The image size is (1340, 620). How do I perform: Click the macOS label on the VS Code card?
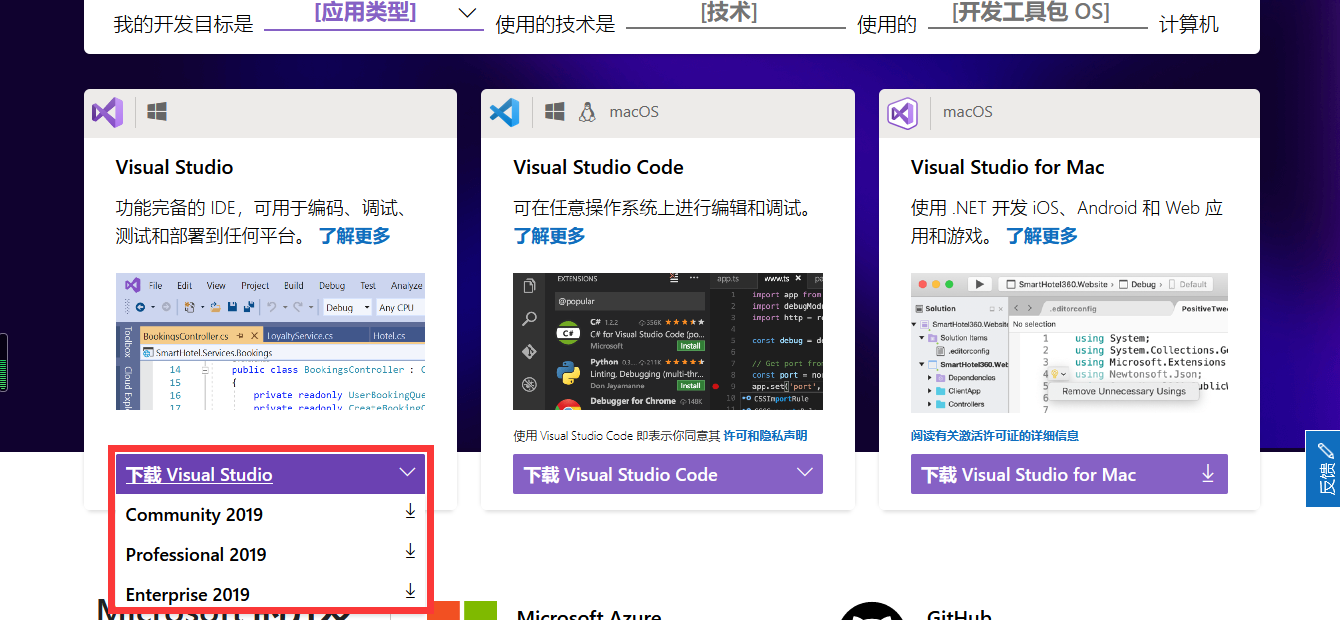(x=634, y=112)
